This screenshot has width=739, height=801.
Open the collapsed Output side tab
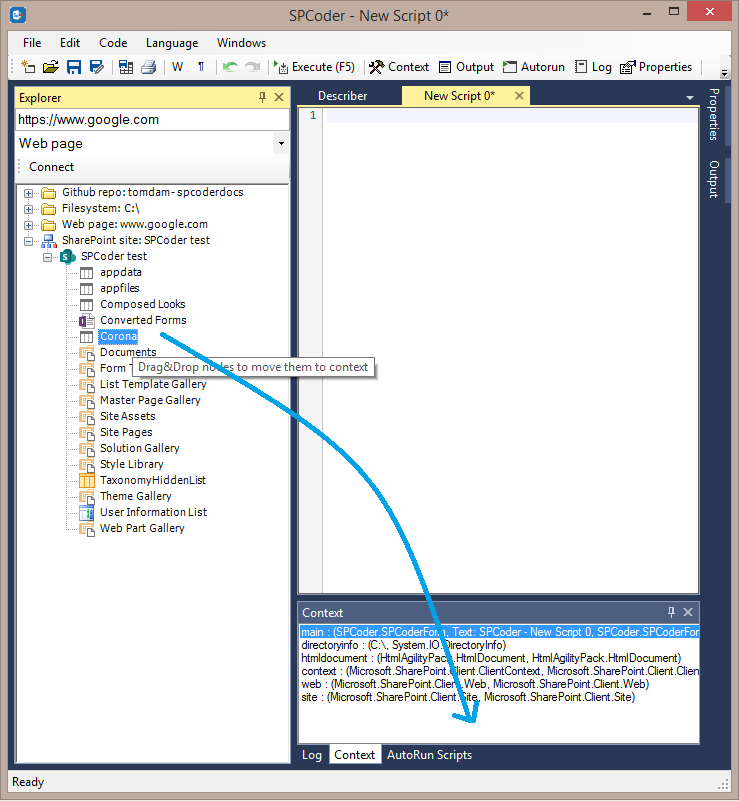pos(713,179)
